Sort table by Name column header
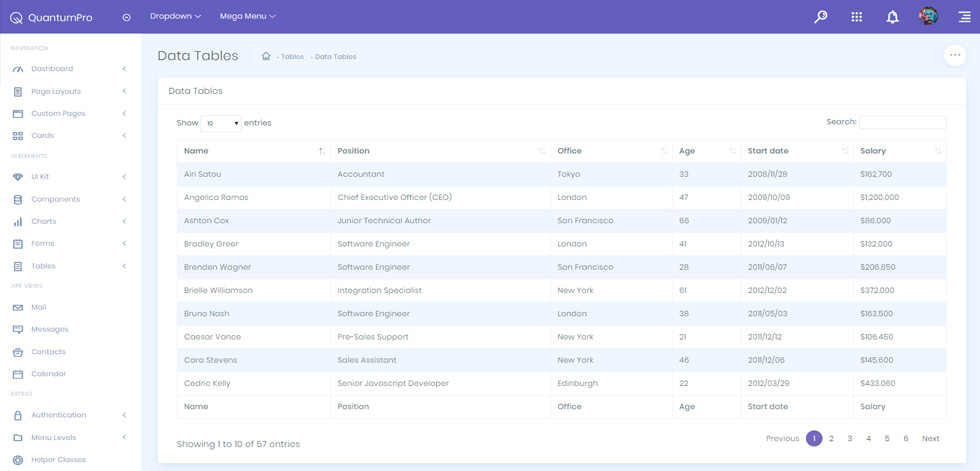The height and width of the screenshot is (471, 980). [254, 151]
